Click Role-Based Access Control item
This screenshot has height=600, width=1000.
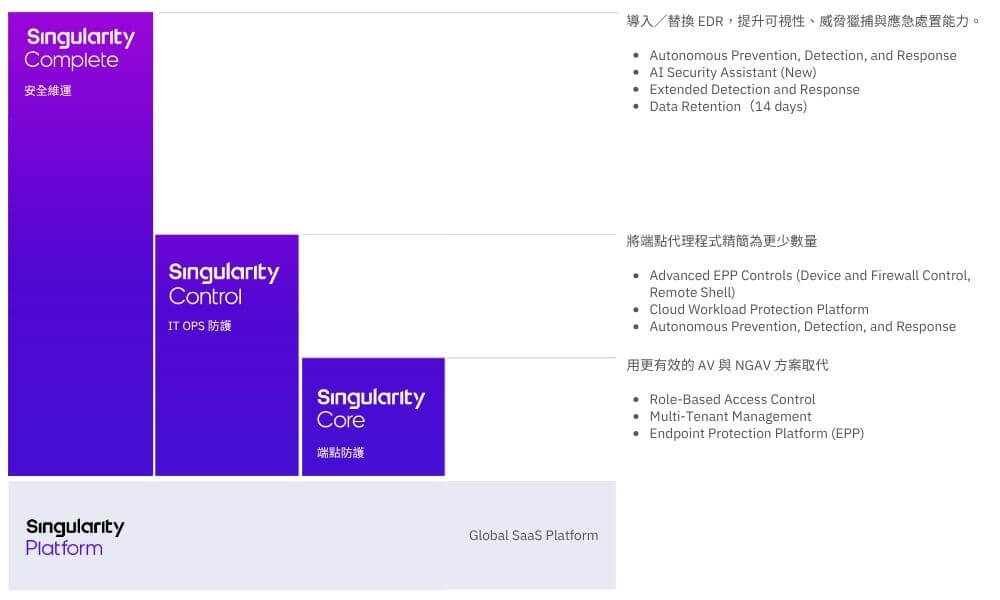point(732,400)
